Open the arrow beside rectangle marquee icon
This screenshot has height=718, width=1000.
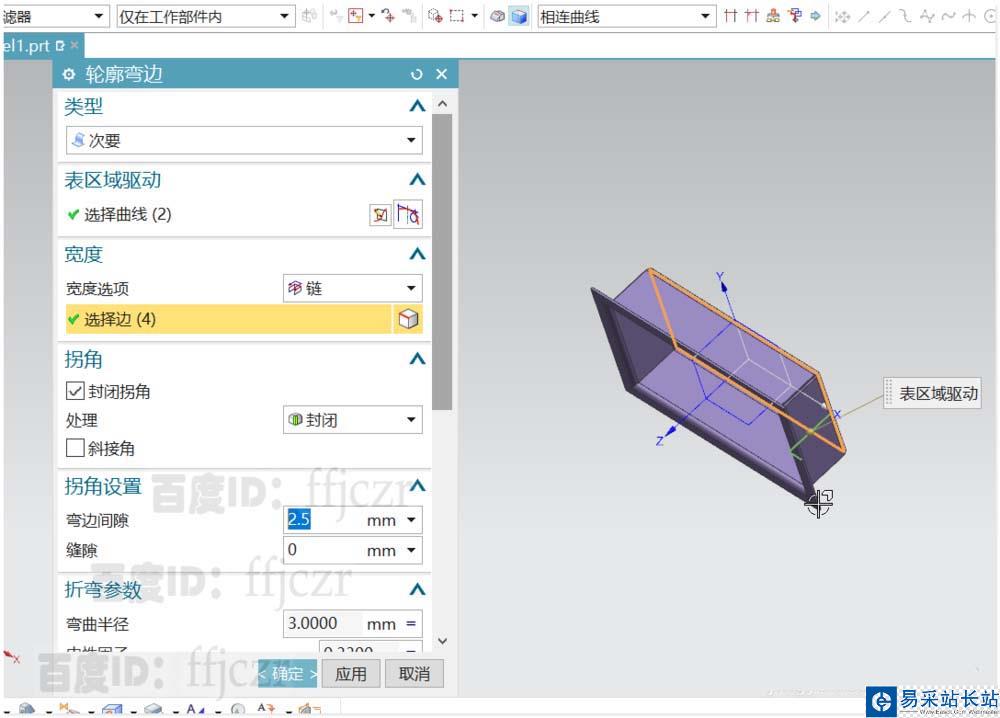pos(474,16)
